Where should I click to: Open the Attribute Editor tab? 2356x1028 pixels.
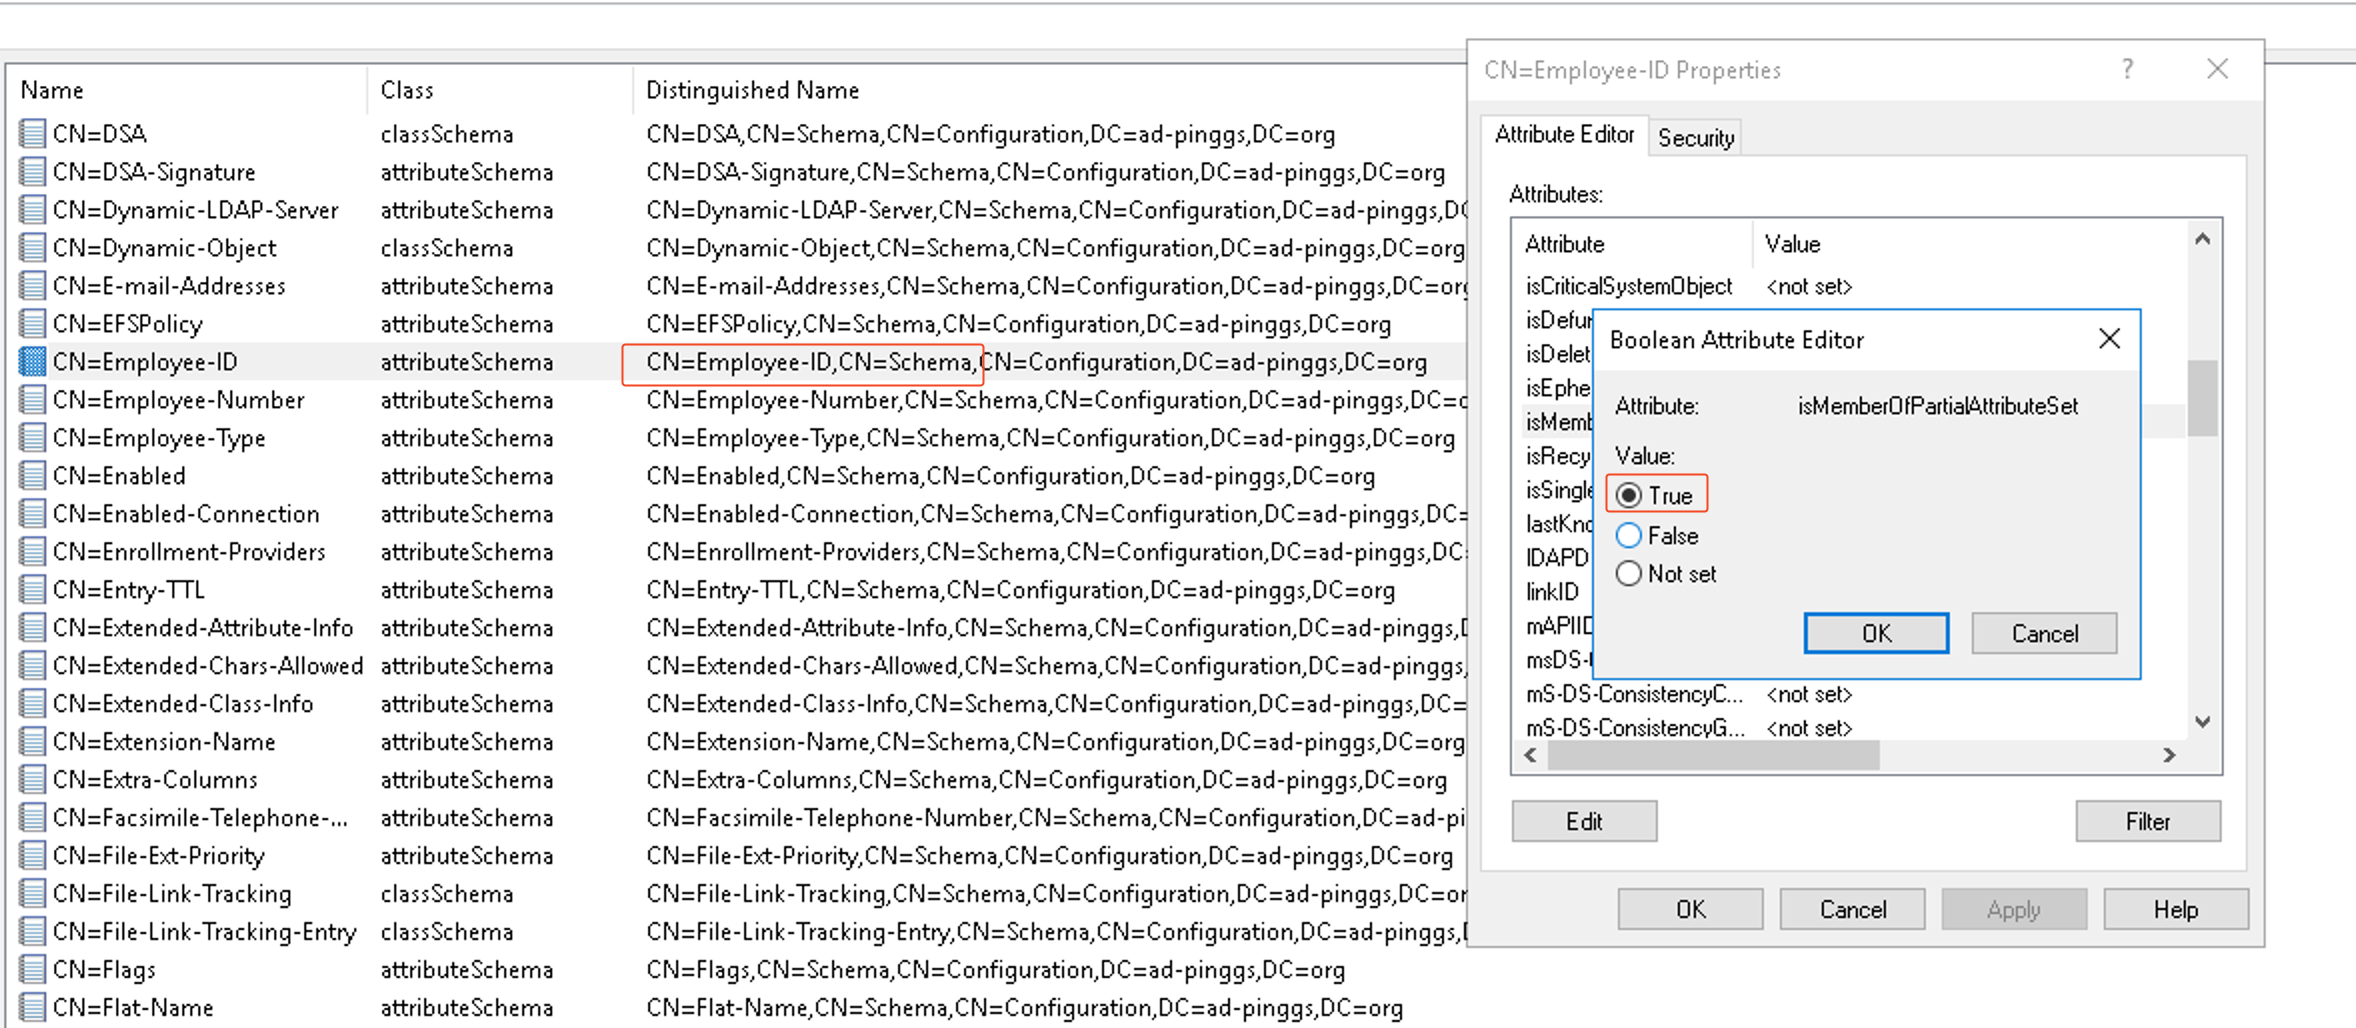point(1563,135)
